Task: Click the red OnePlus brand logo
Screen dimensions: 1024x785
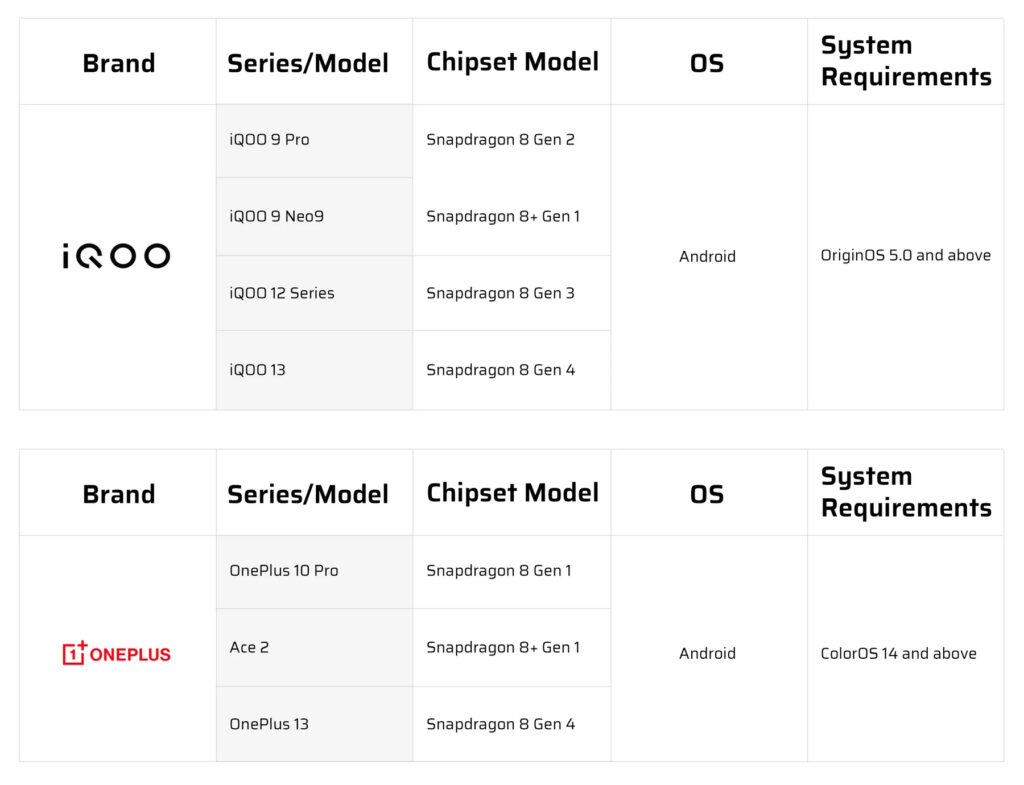Action: click(117, 654)
